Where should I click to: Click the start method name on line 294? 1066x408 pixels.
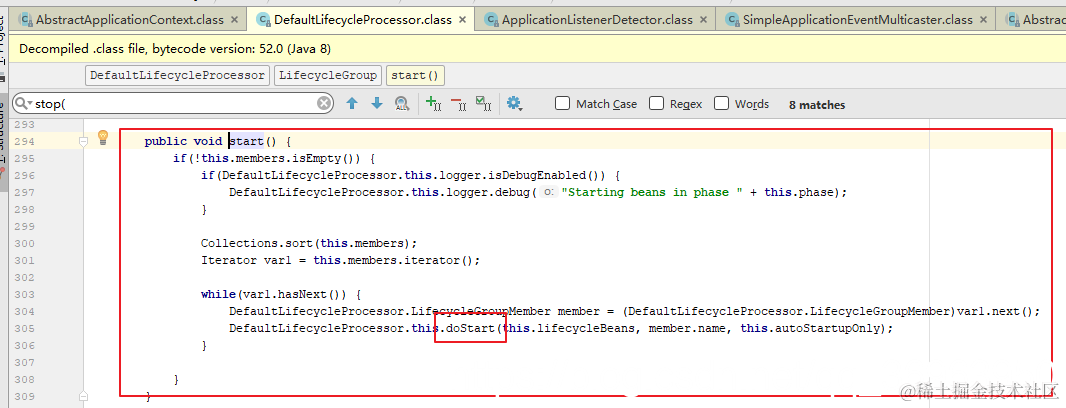(246, 141)
